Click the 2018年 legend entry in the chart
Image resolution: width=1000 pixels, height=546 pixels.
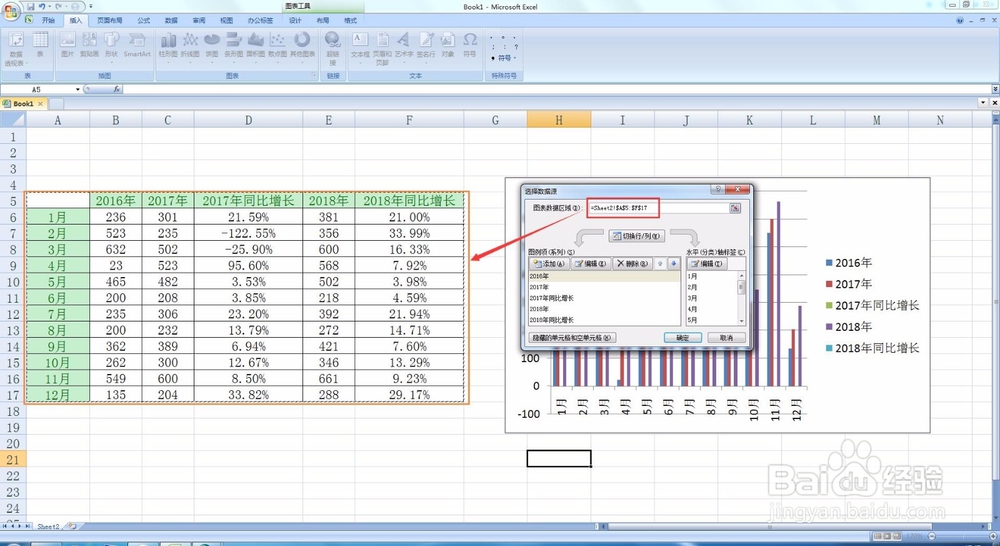[849, 327]
